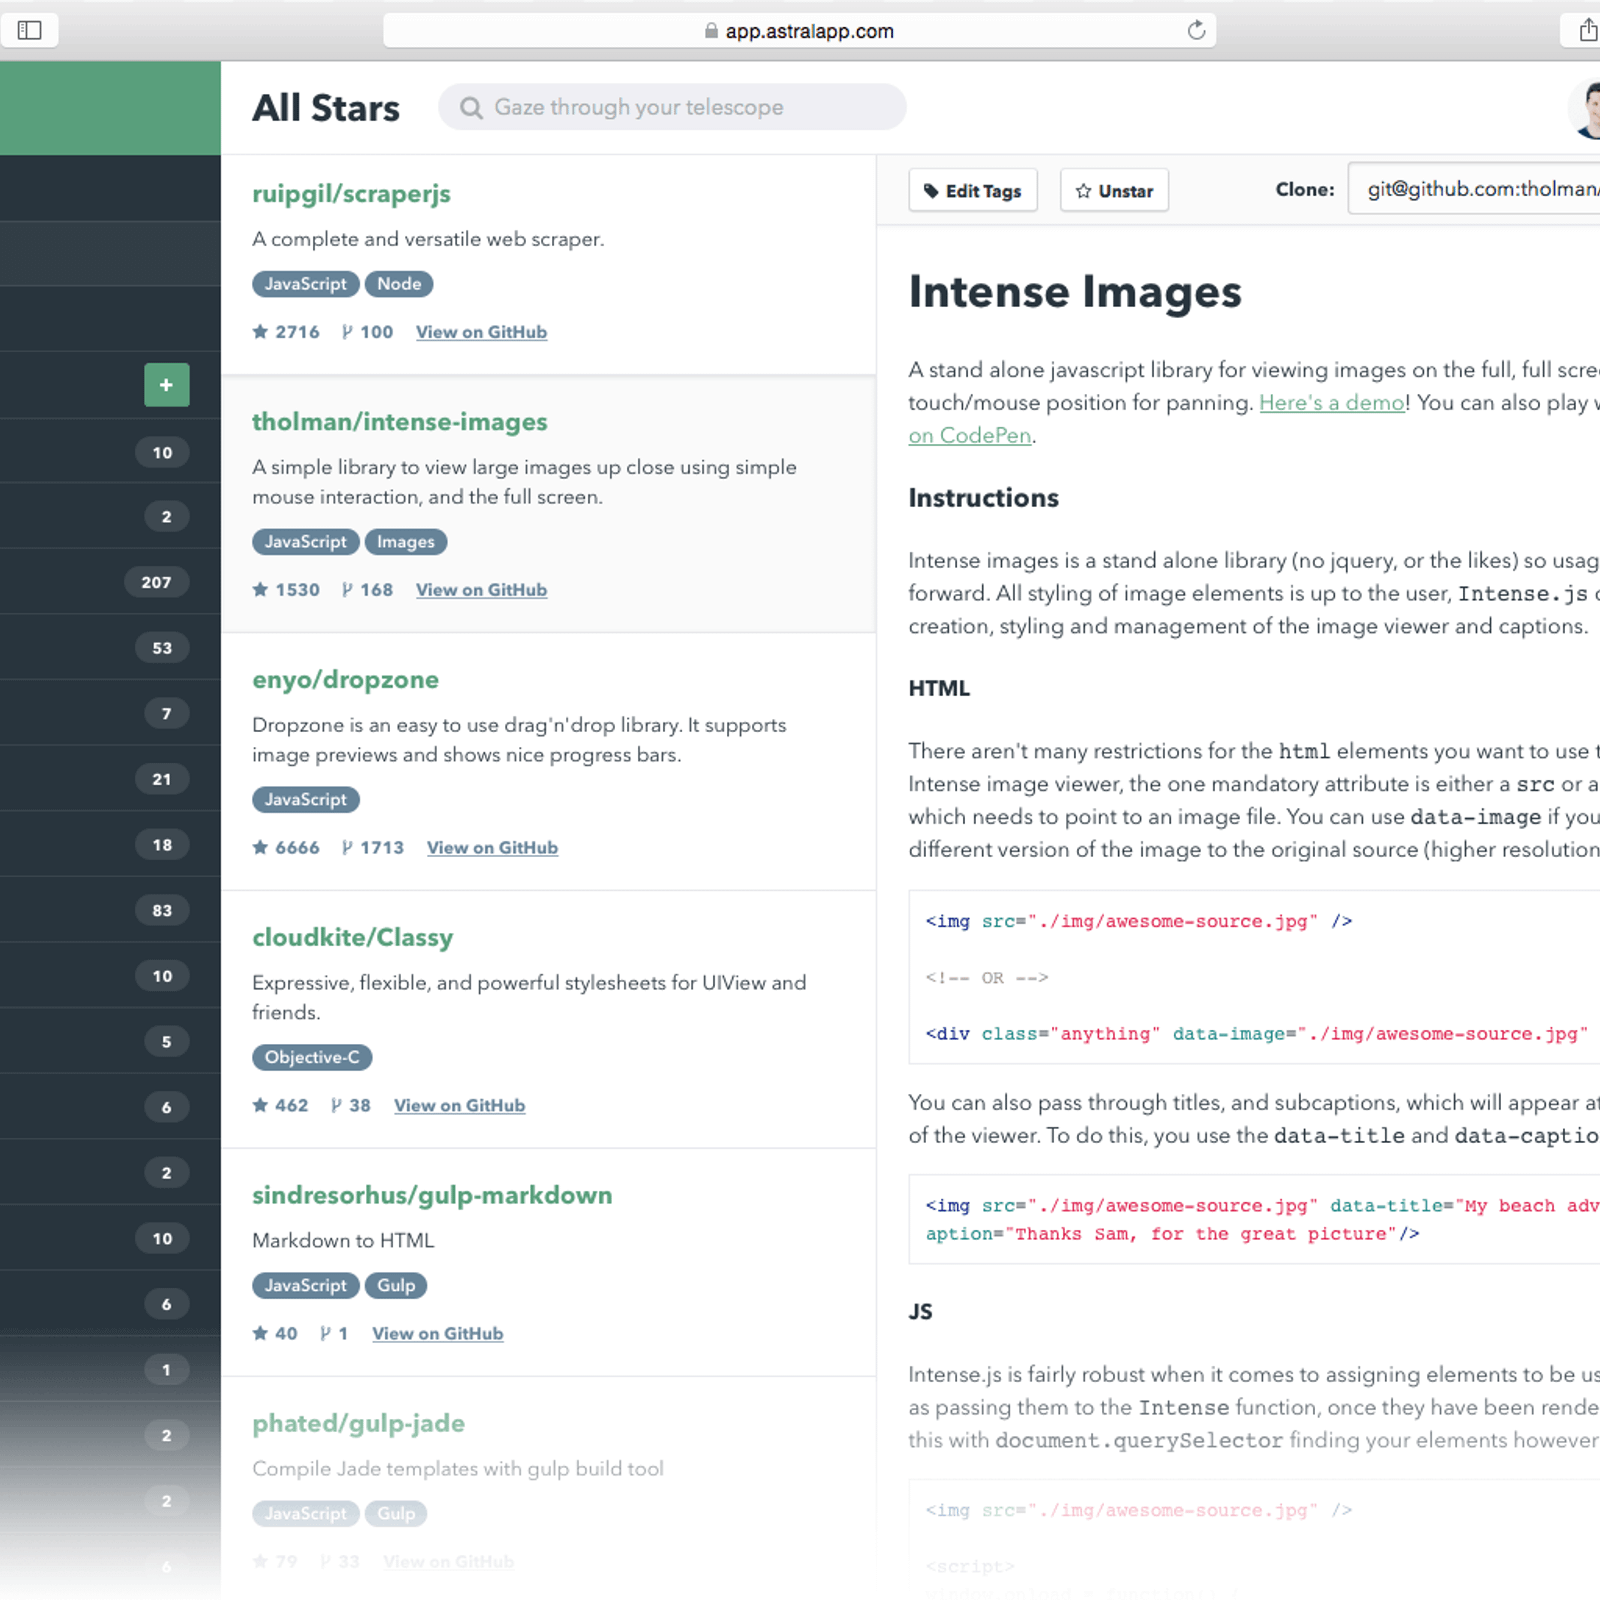Reload page using the refresh icon
Viewport: 1600px width, 1600px height.
[1196, 30]
